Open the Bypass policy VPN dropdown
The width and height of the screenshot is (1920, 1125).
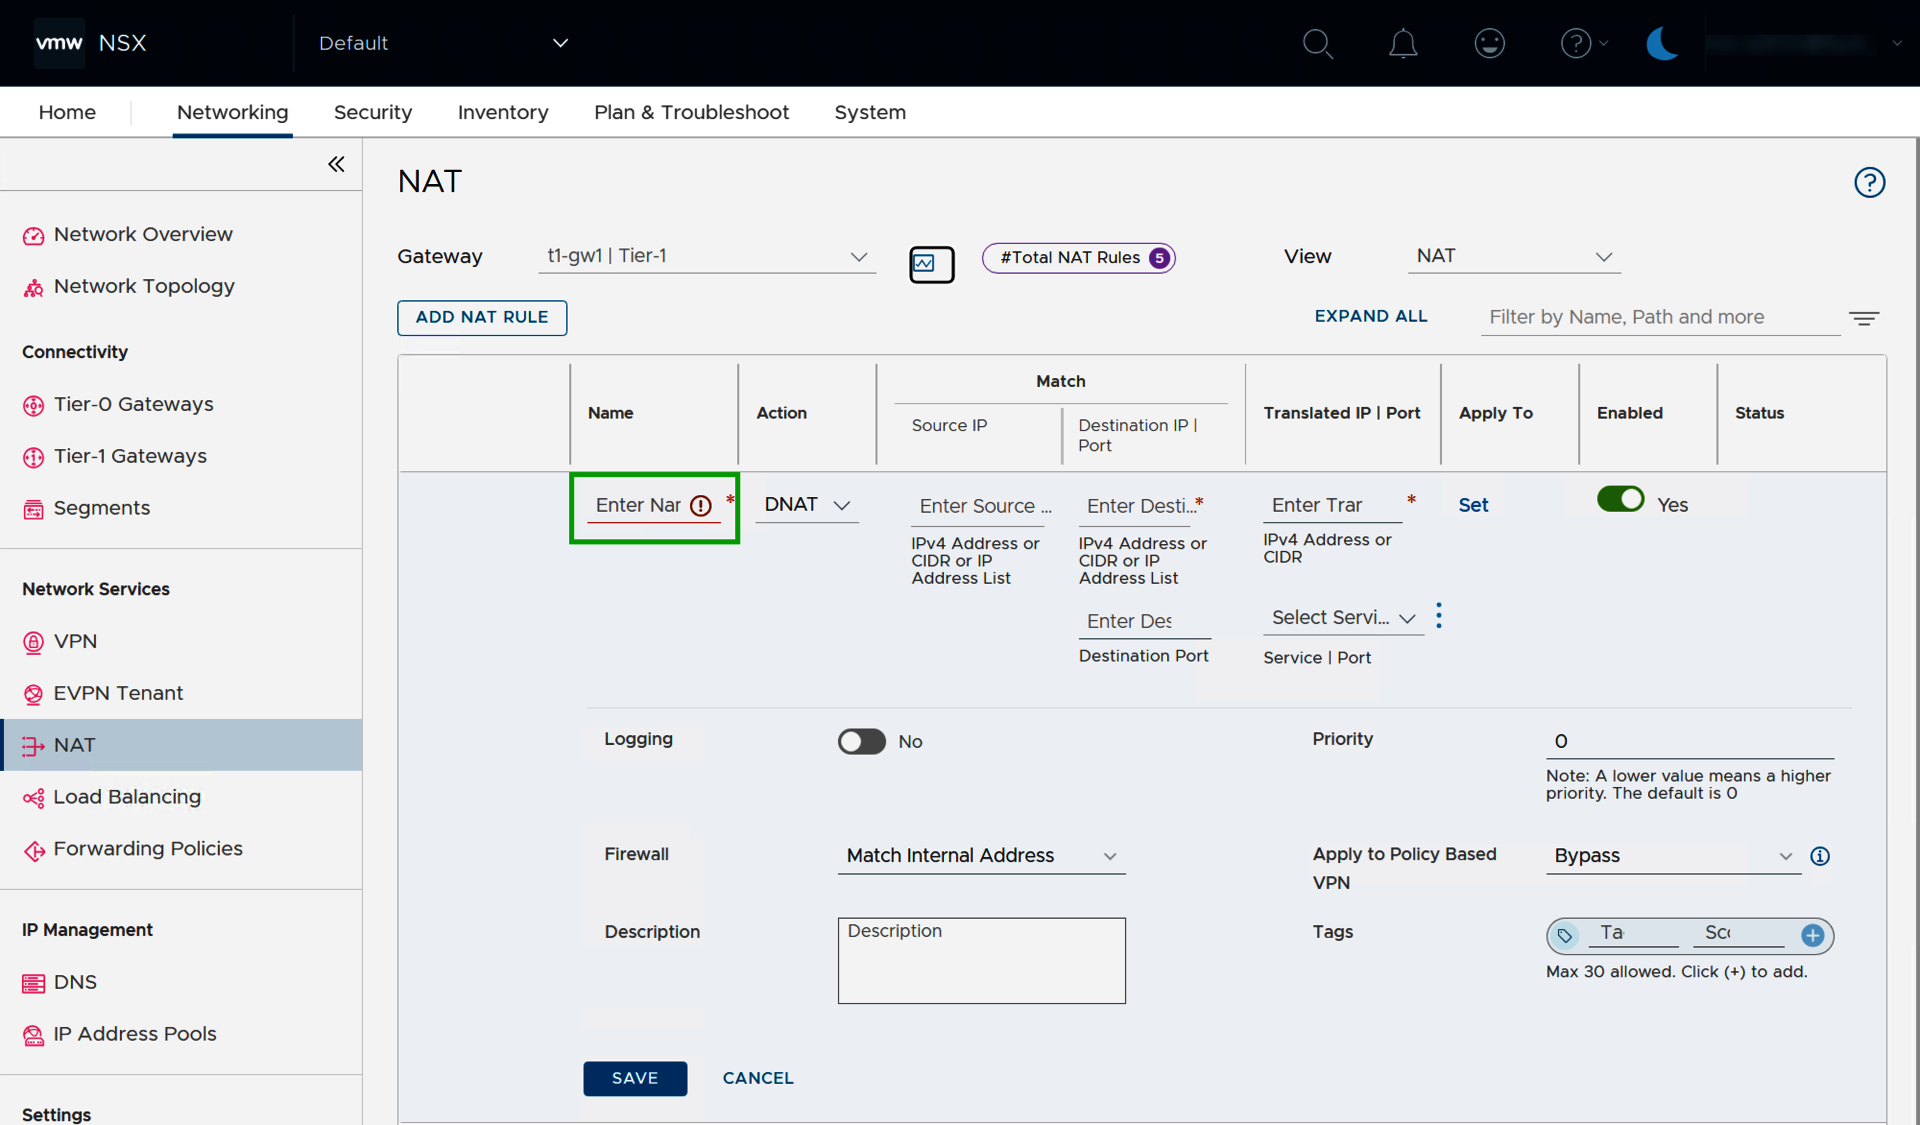coord(1673,856)
